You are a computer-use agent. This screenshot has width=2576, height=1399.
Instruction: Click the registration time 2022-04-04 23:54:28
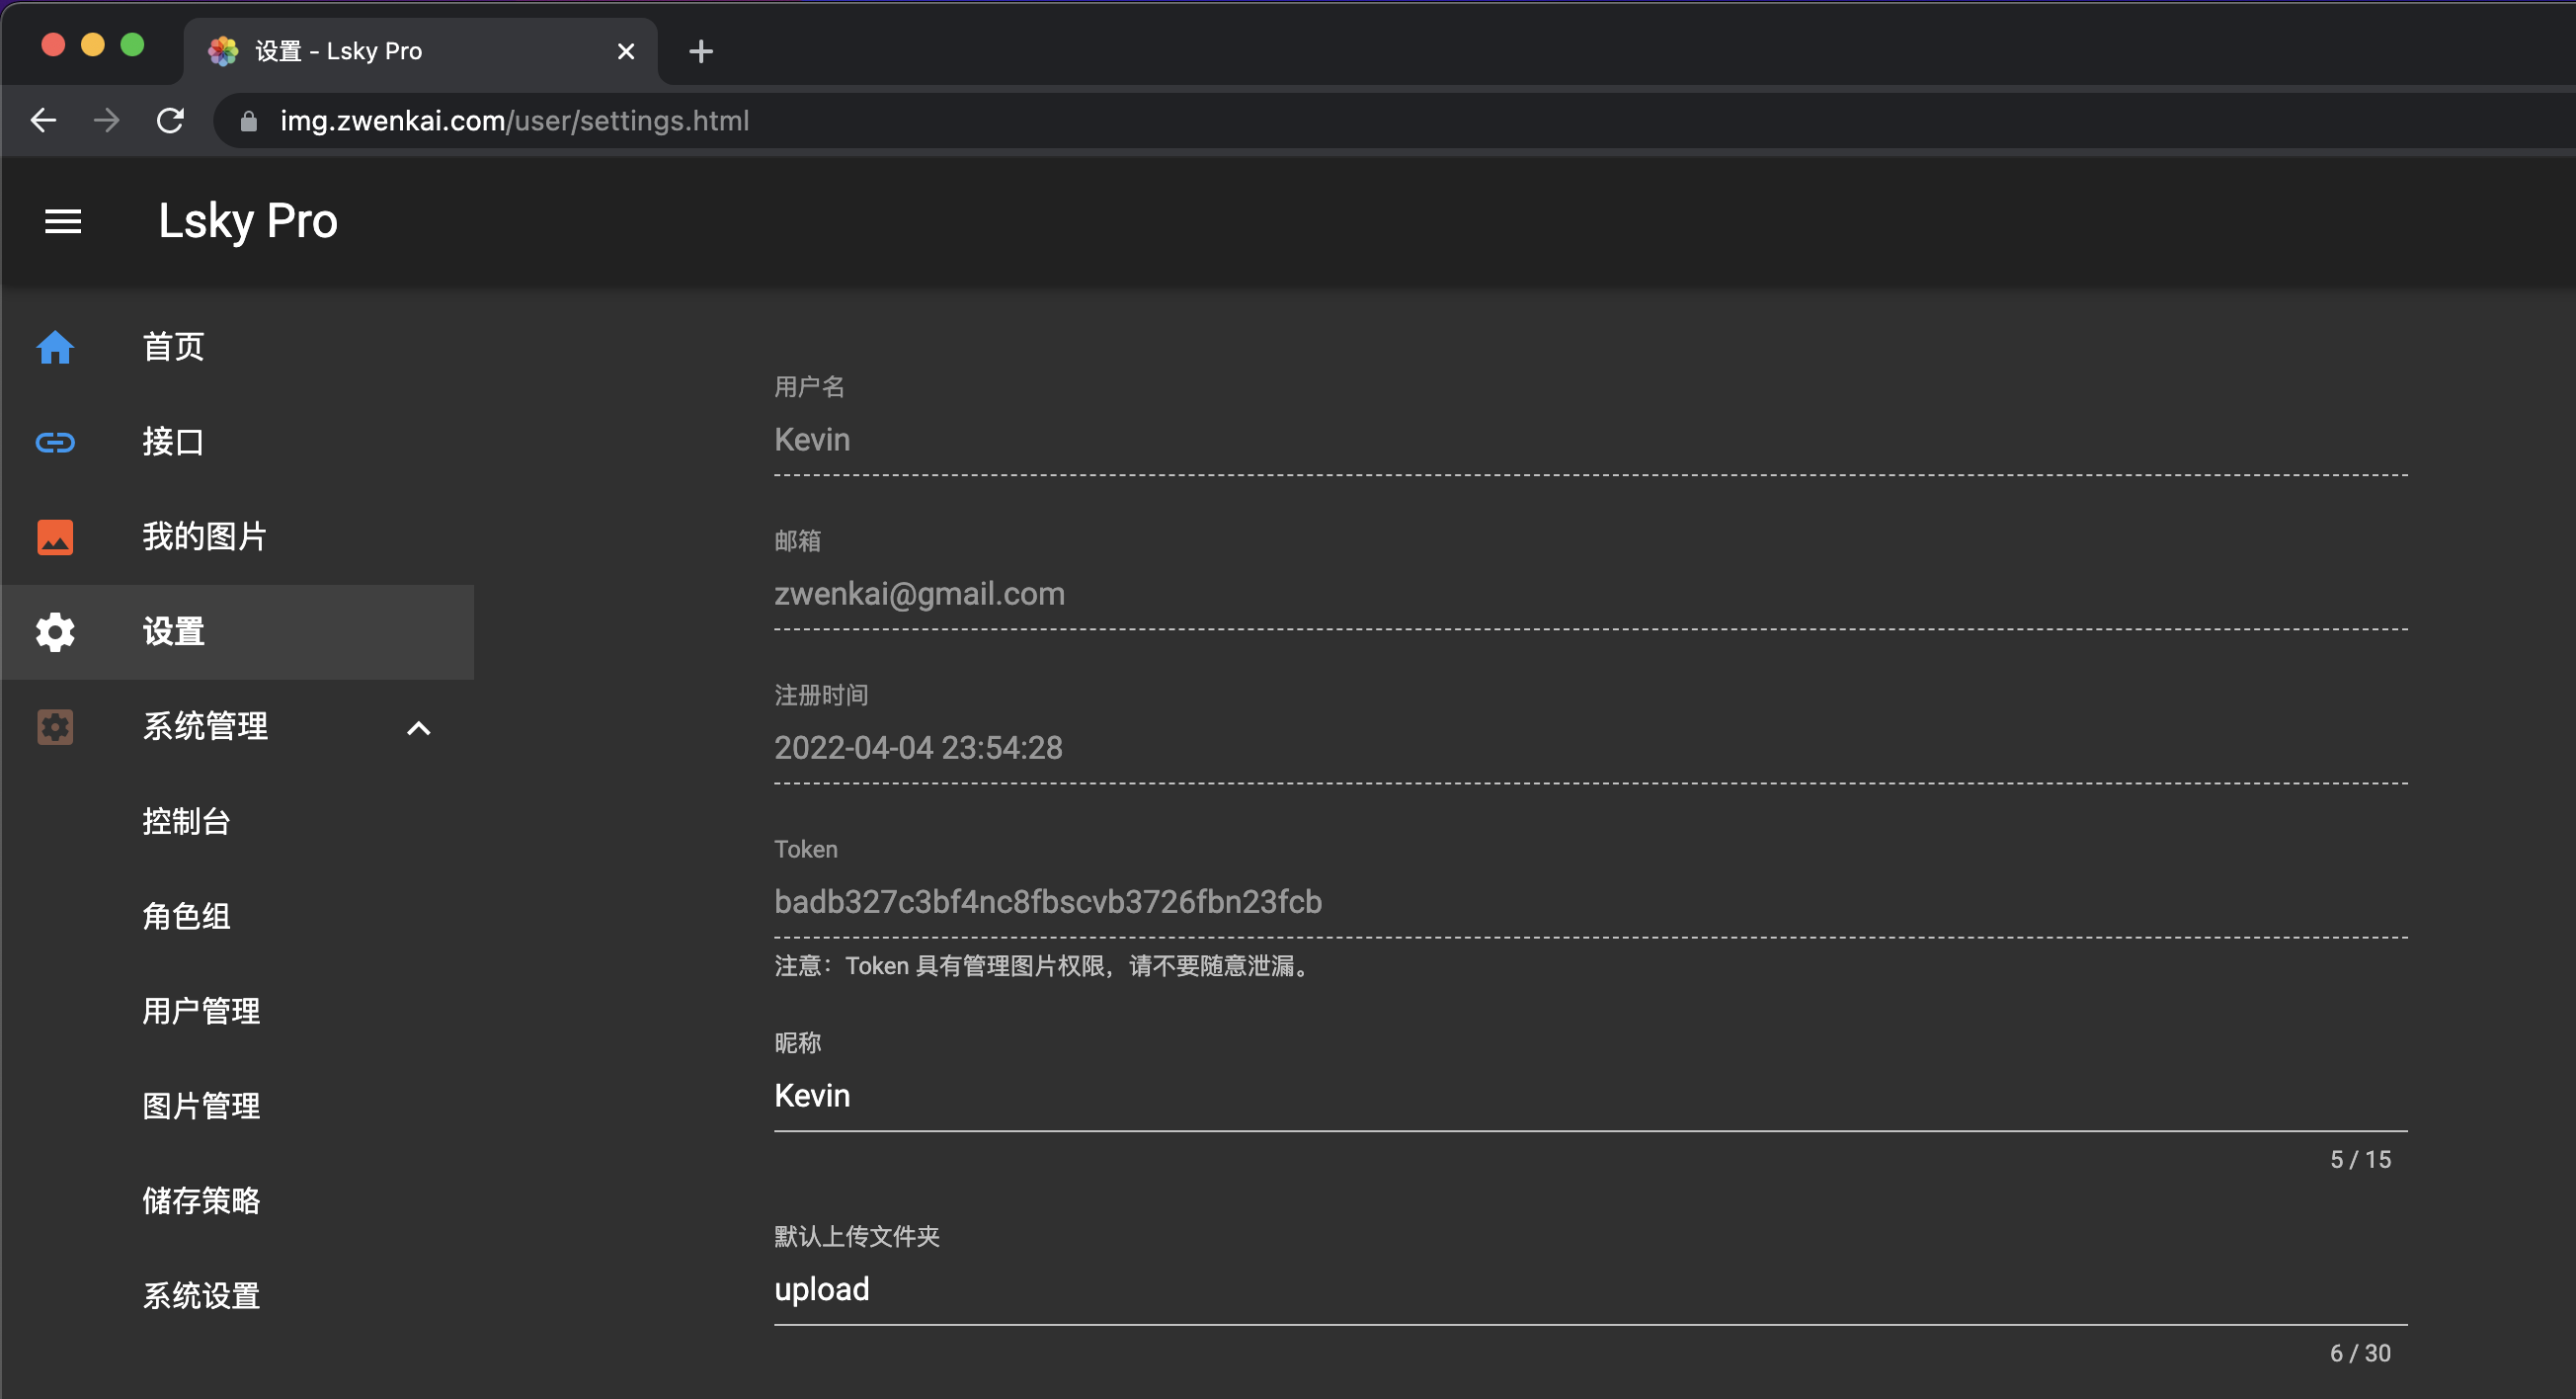point(918,748)
